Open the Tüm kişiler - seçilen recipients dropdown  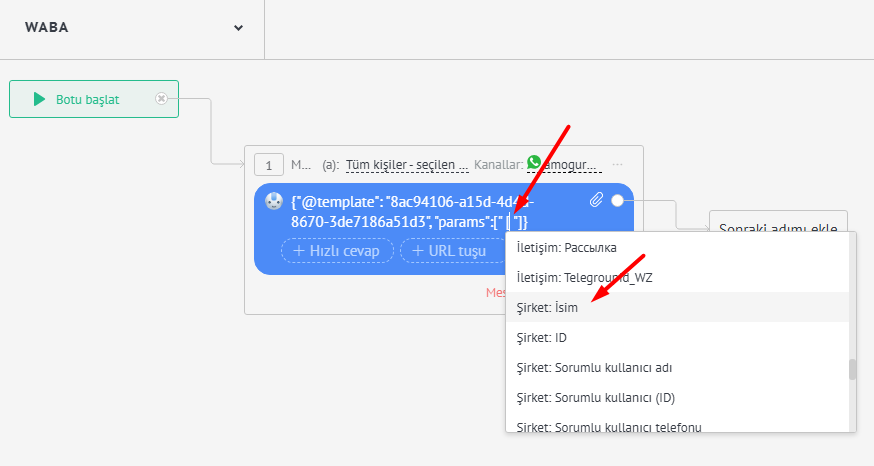point(407,165)
